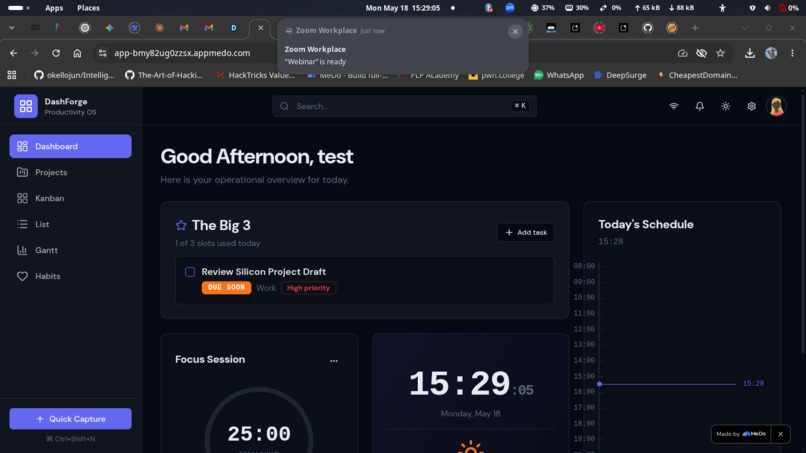Open okellojun/Intellig... bookmark
This screenshot has width=806, height=453.
coord(74,75)
